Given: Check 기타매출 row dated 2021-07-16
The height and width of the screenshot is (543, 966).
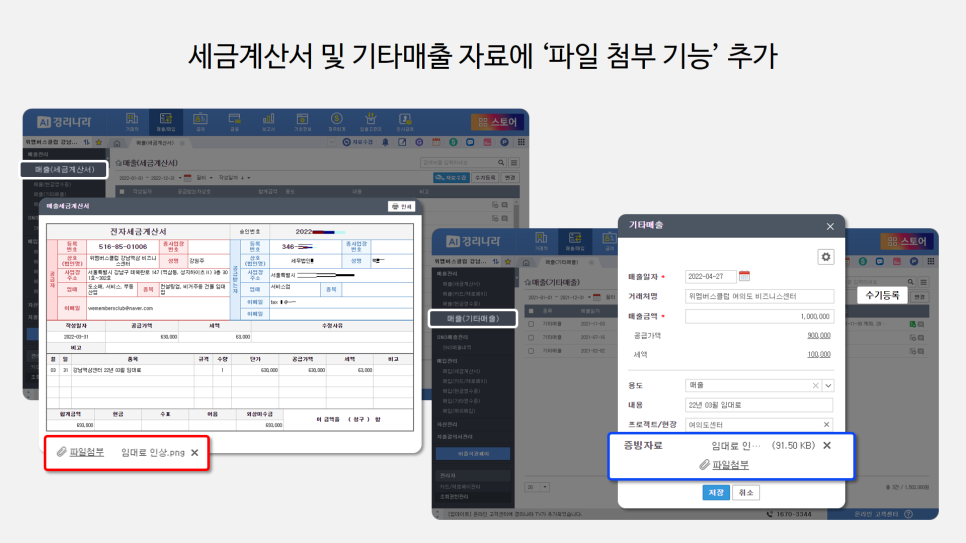Looking at the screenshot, I should click(531, 338).
